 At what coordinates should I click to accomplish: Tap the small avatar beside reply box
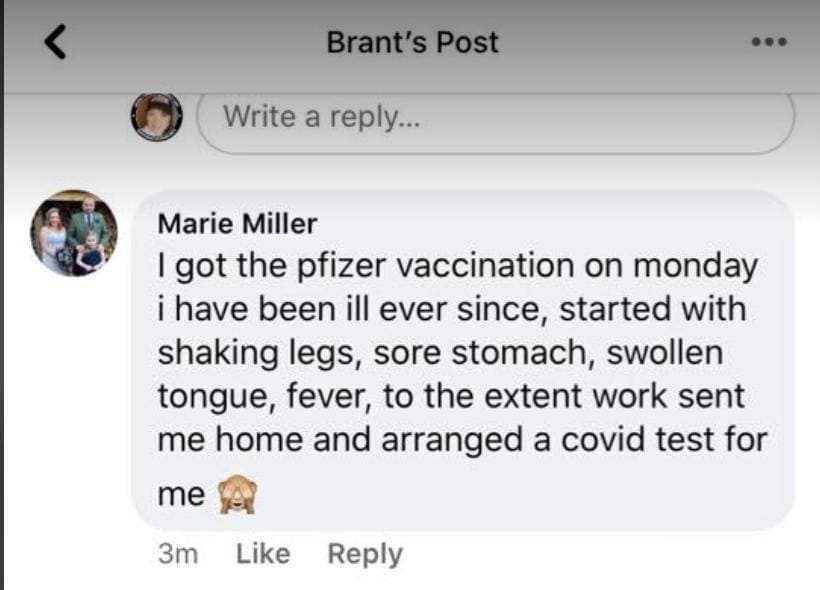[x=157, y=117]
